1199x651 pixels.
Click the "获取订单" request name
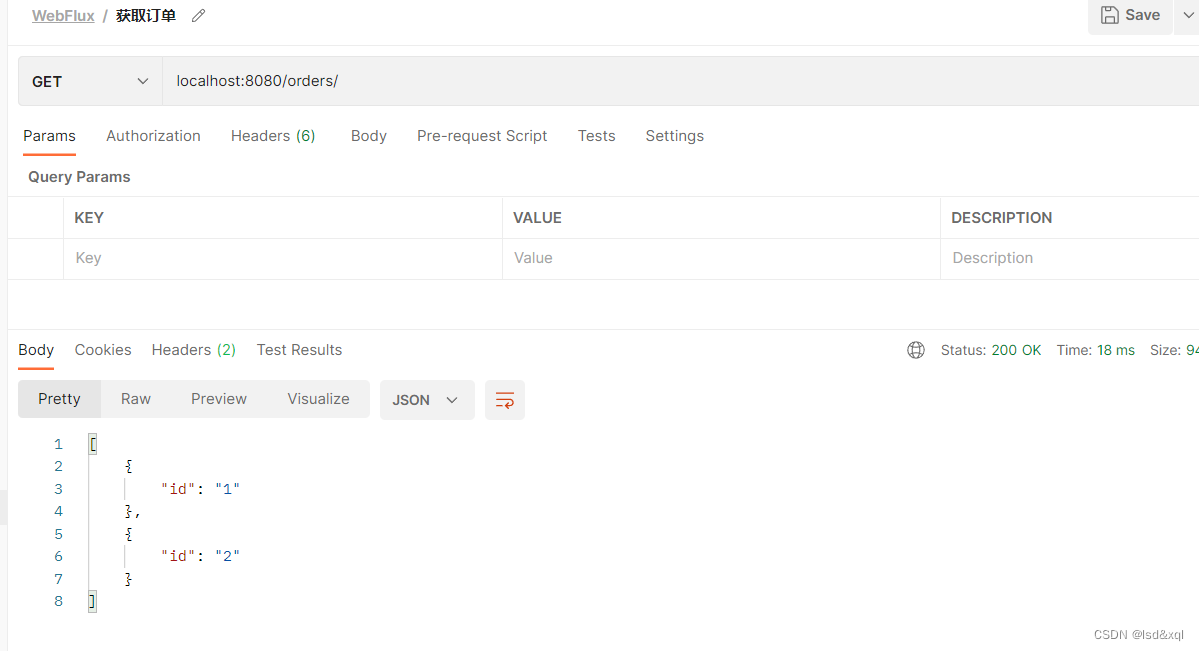[x=146, y=15]
